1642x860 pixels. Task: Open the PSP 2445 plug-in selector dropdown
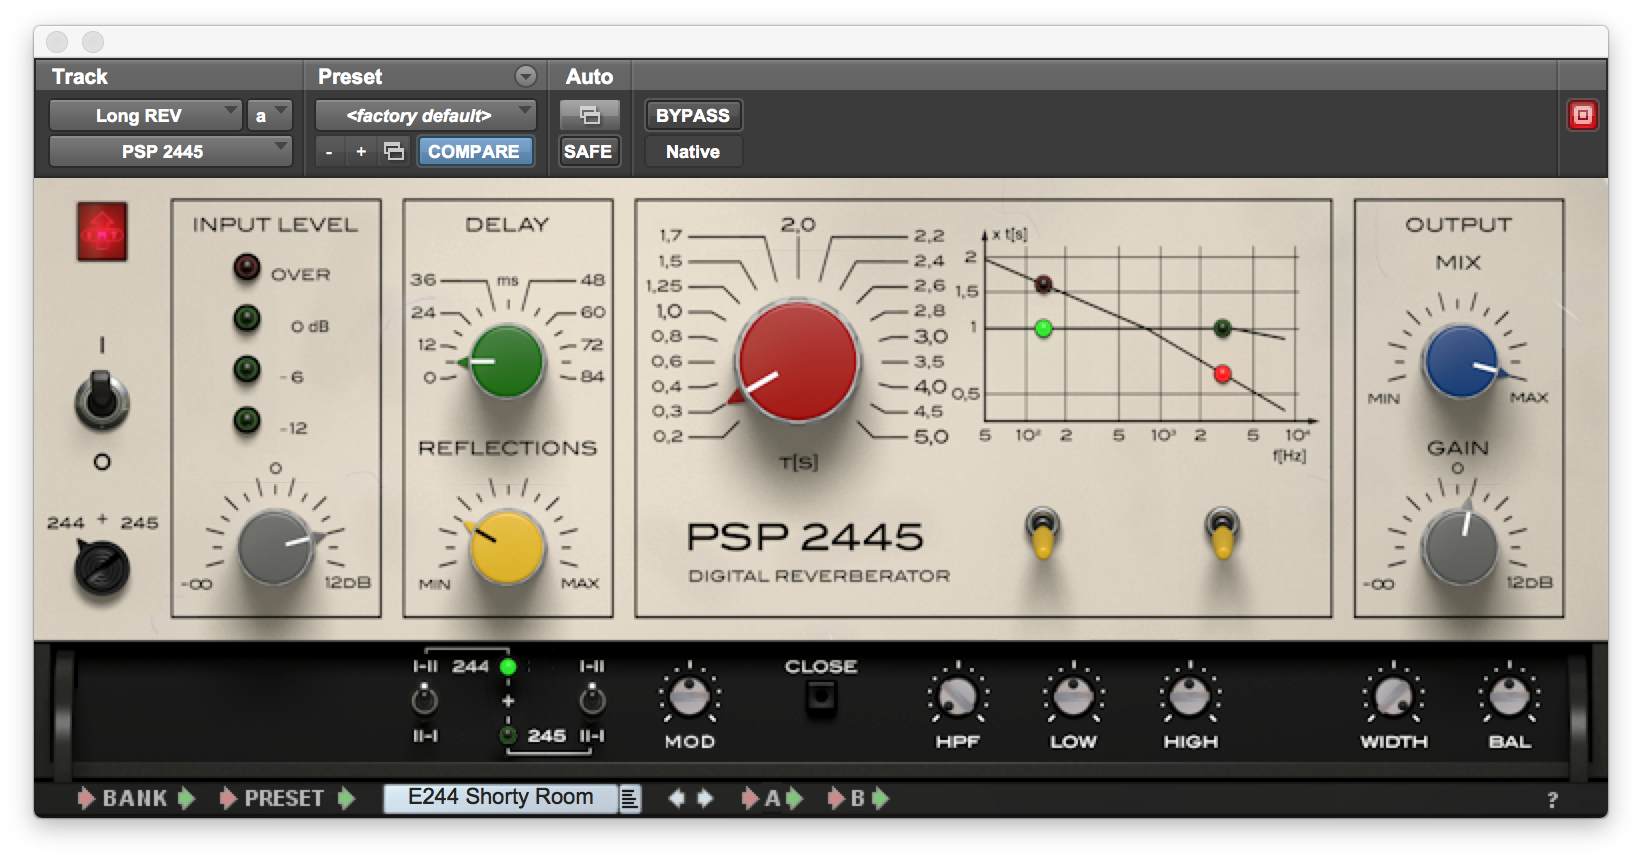pos(170,151)
